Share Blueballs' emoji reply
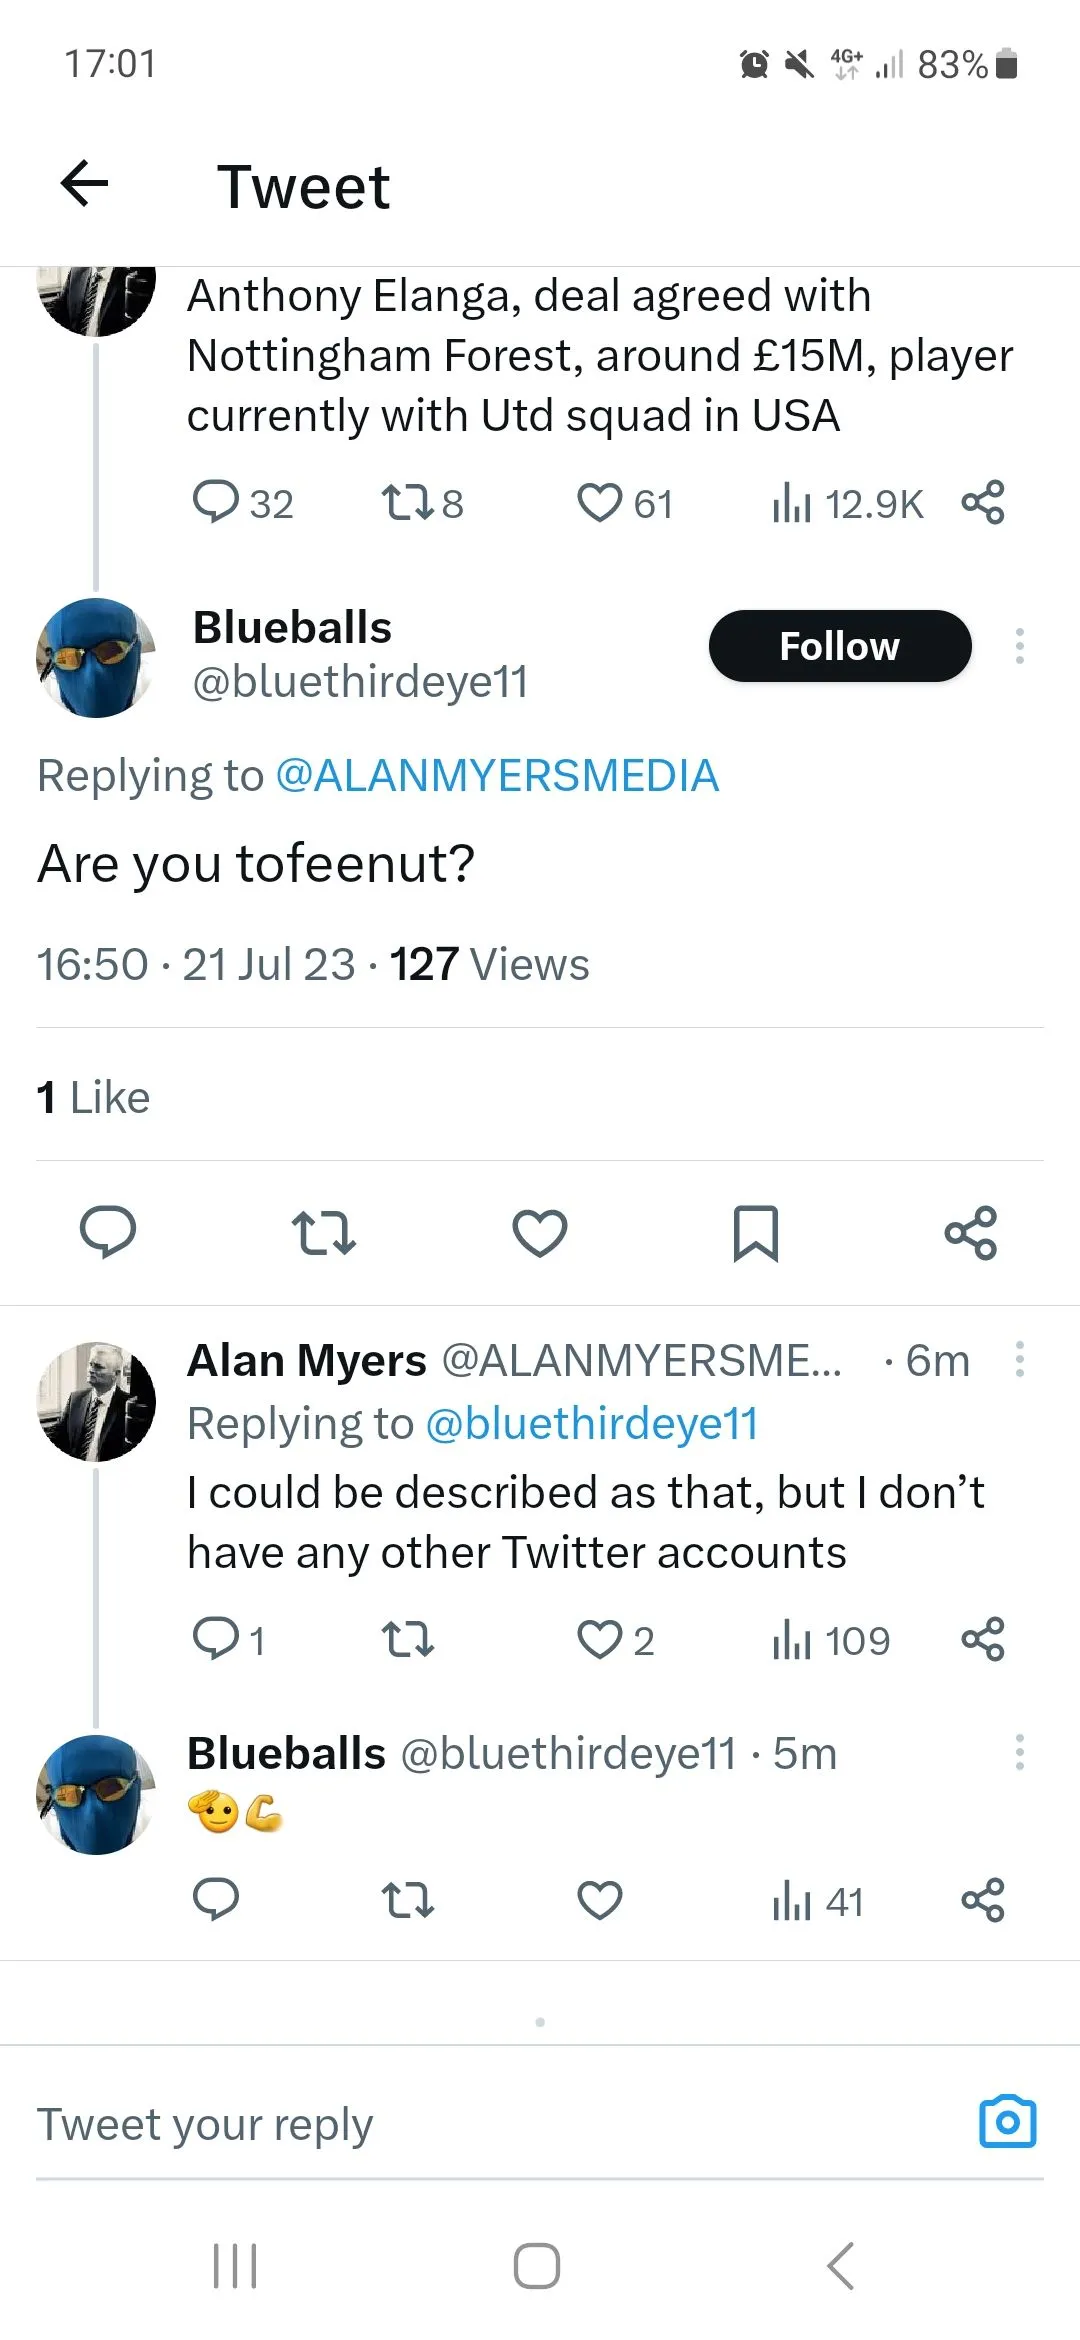1080x2340 pixels. click(982, 1900)
